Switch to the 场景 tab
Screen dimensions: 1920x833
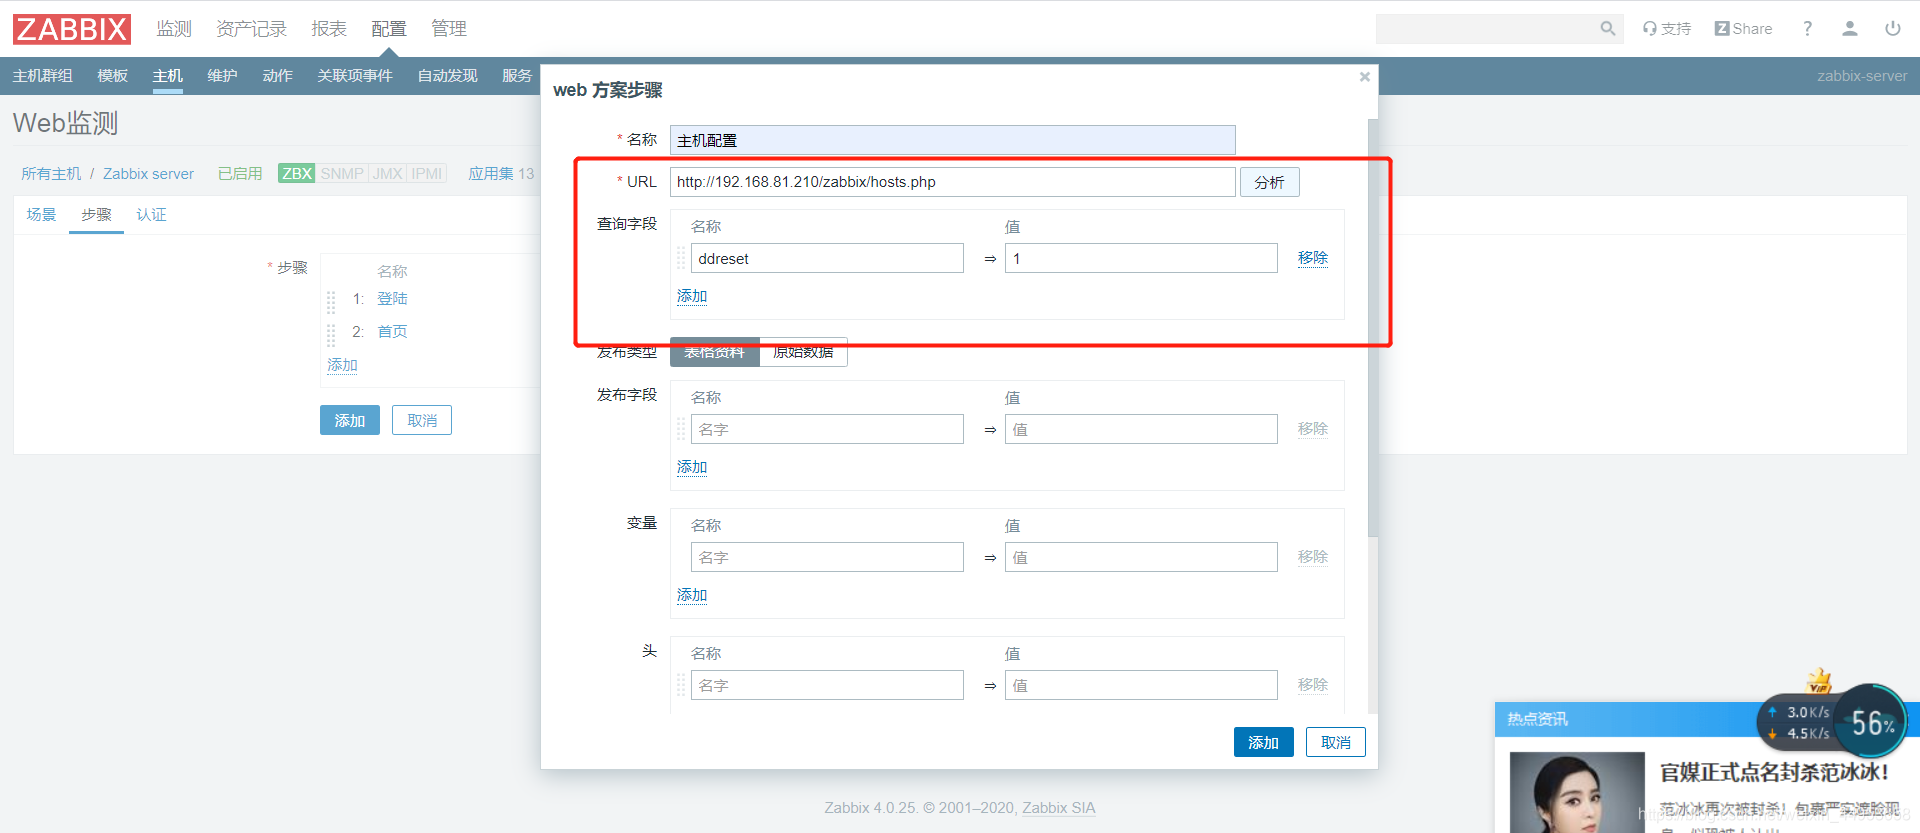41,215
